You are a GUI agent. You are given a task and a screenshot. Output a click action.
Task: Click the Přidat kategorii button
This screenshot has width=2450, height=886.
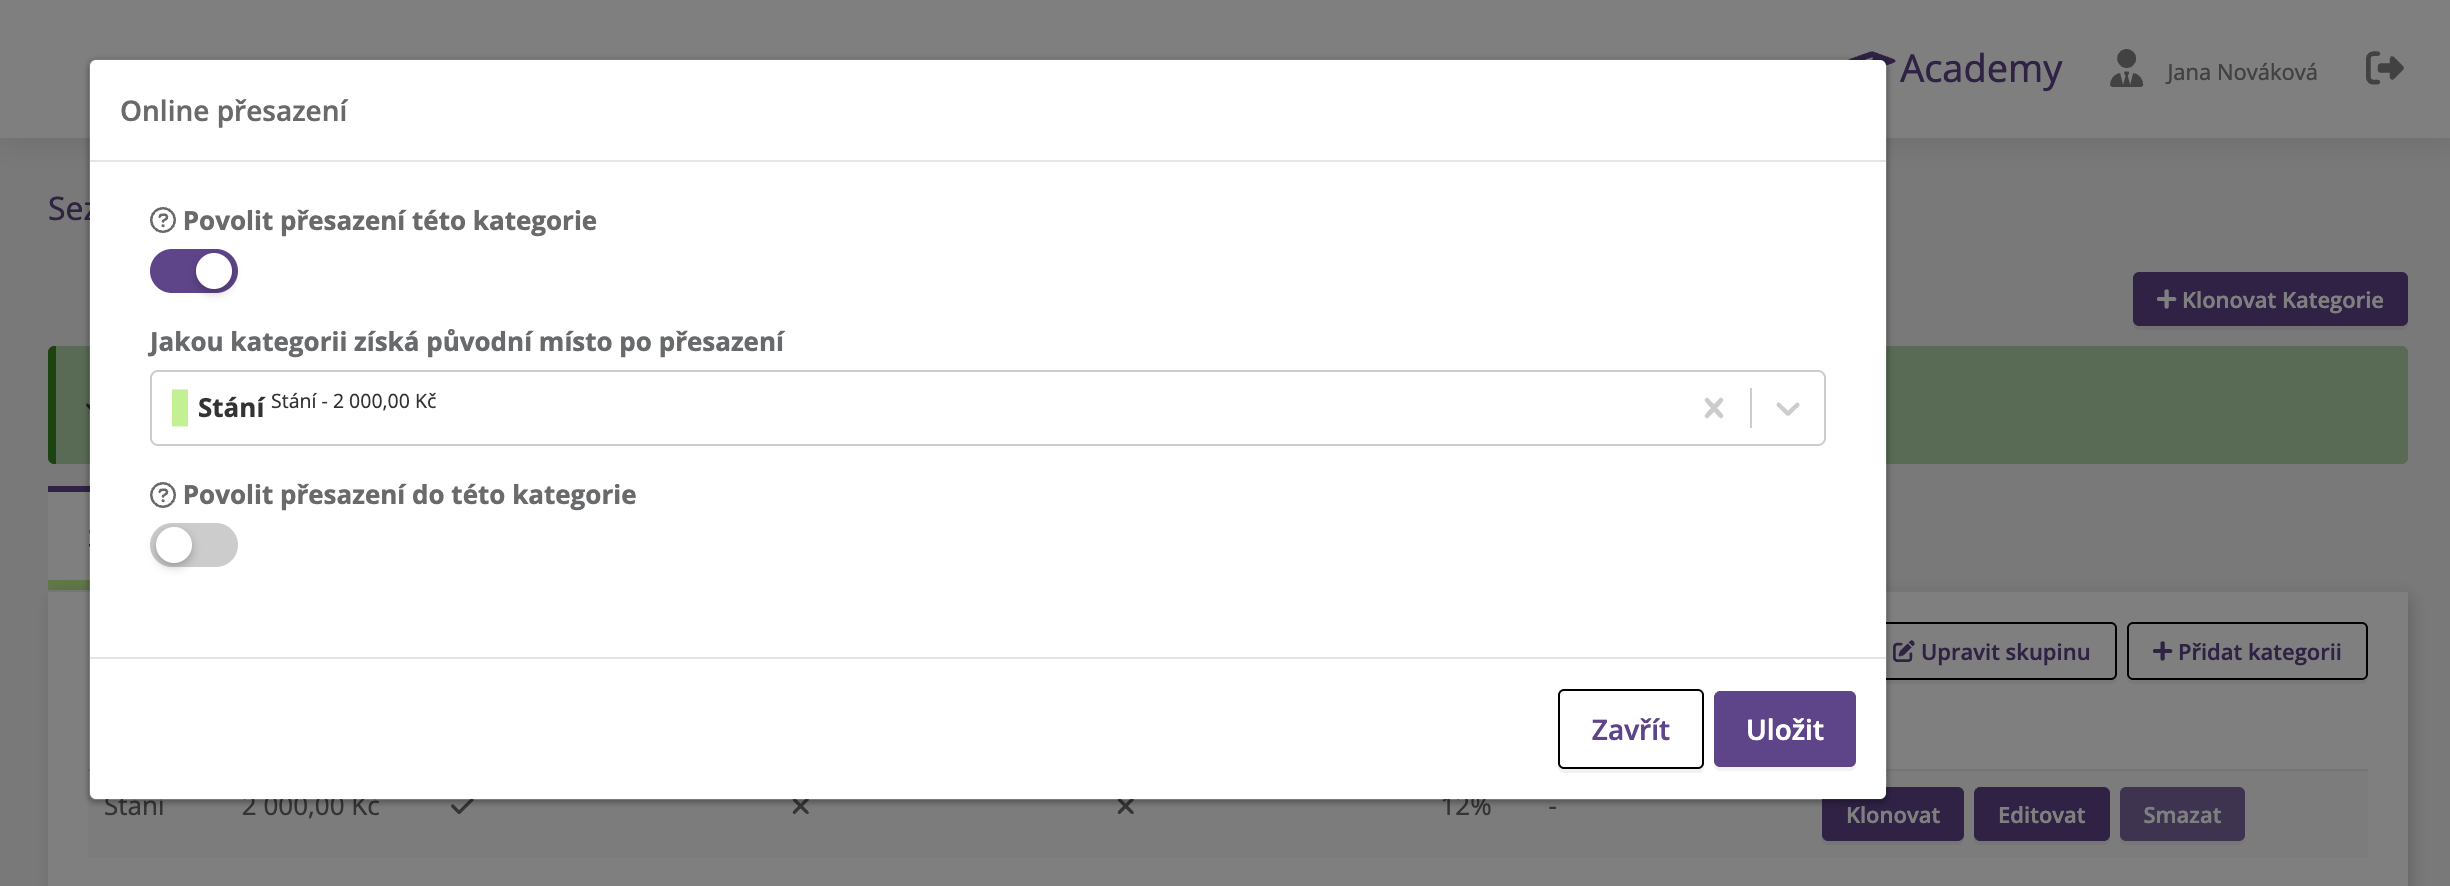[2246, 652]
